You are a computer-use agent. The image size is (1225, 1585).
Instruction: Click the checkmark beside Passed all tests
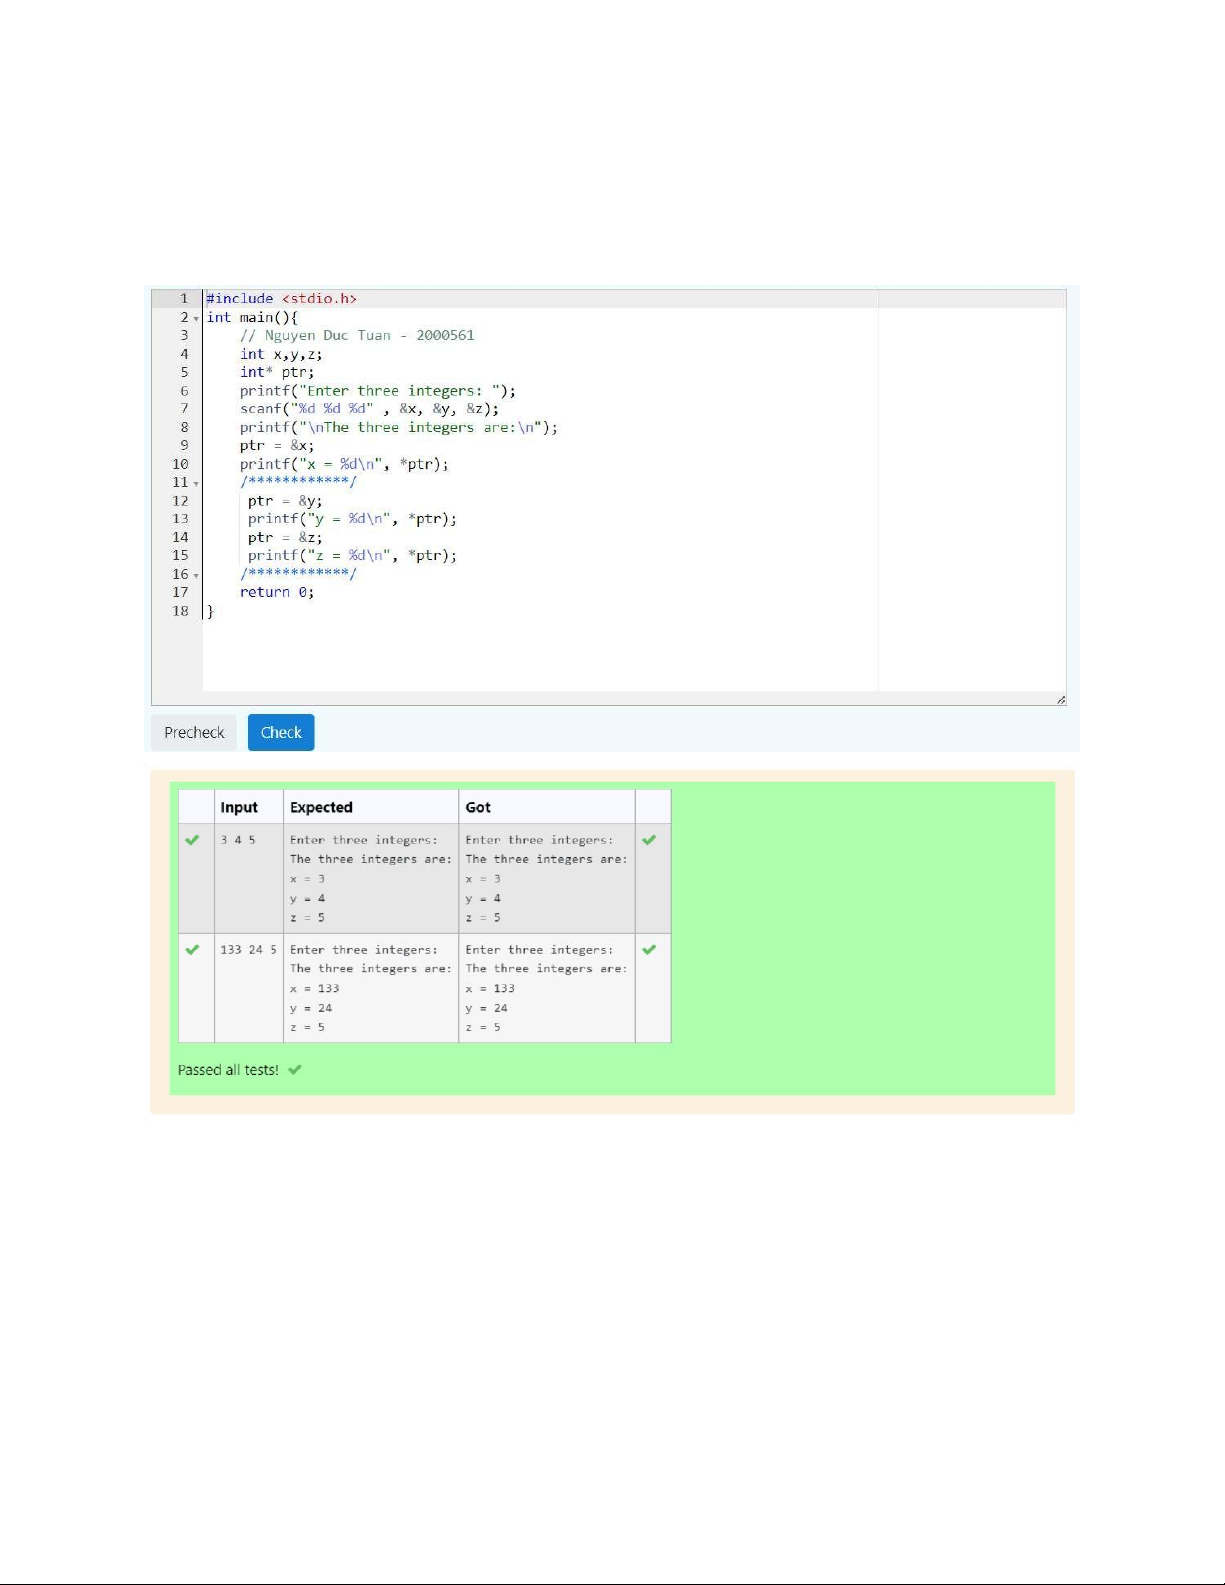pyautogui.click(x=295, y=1070)
